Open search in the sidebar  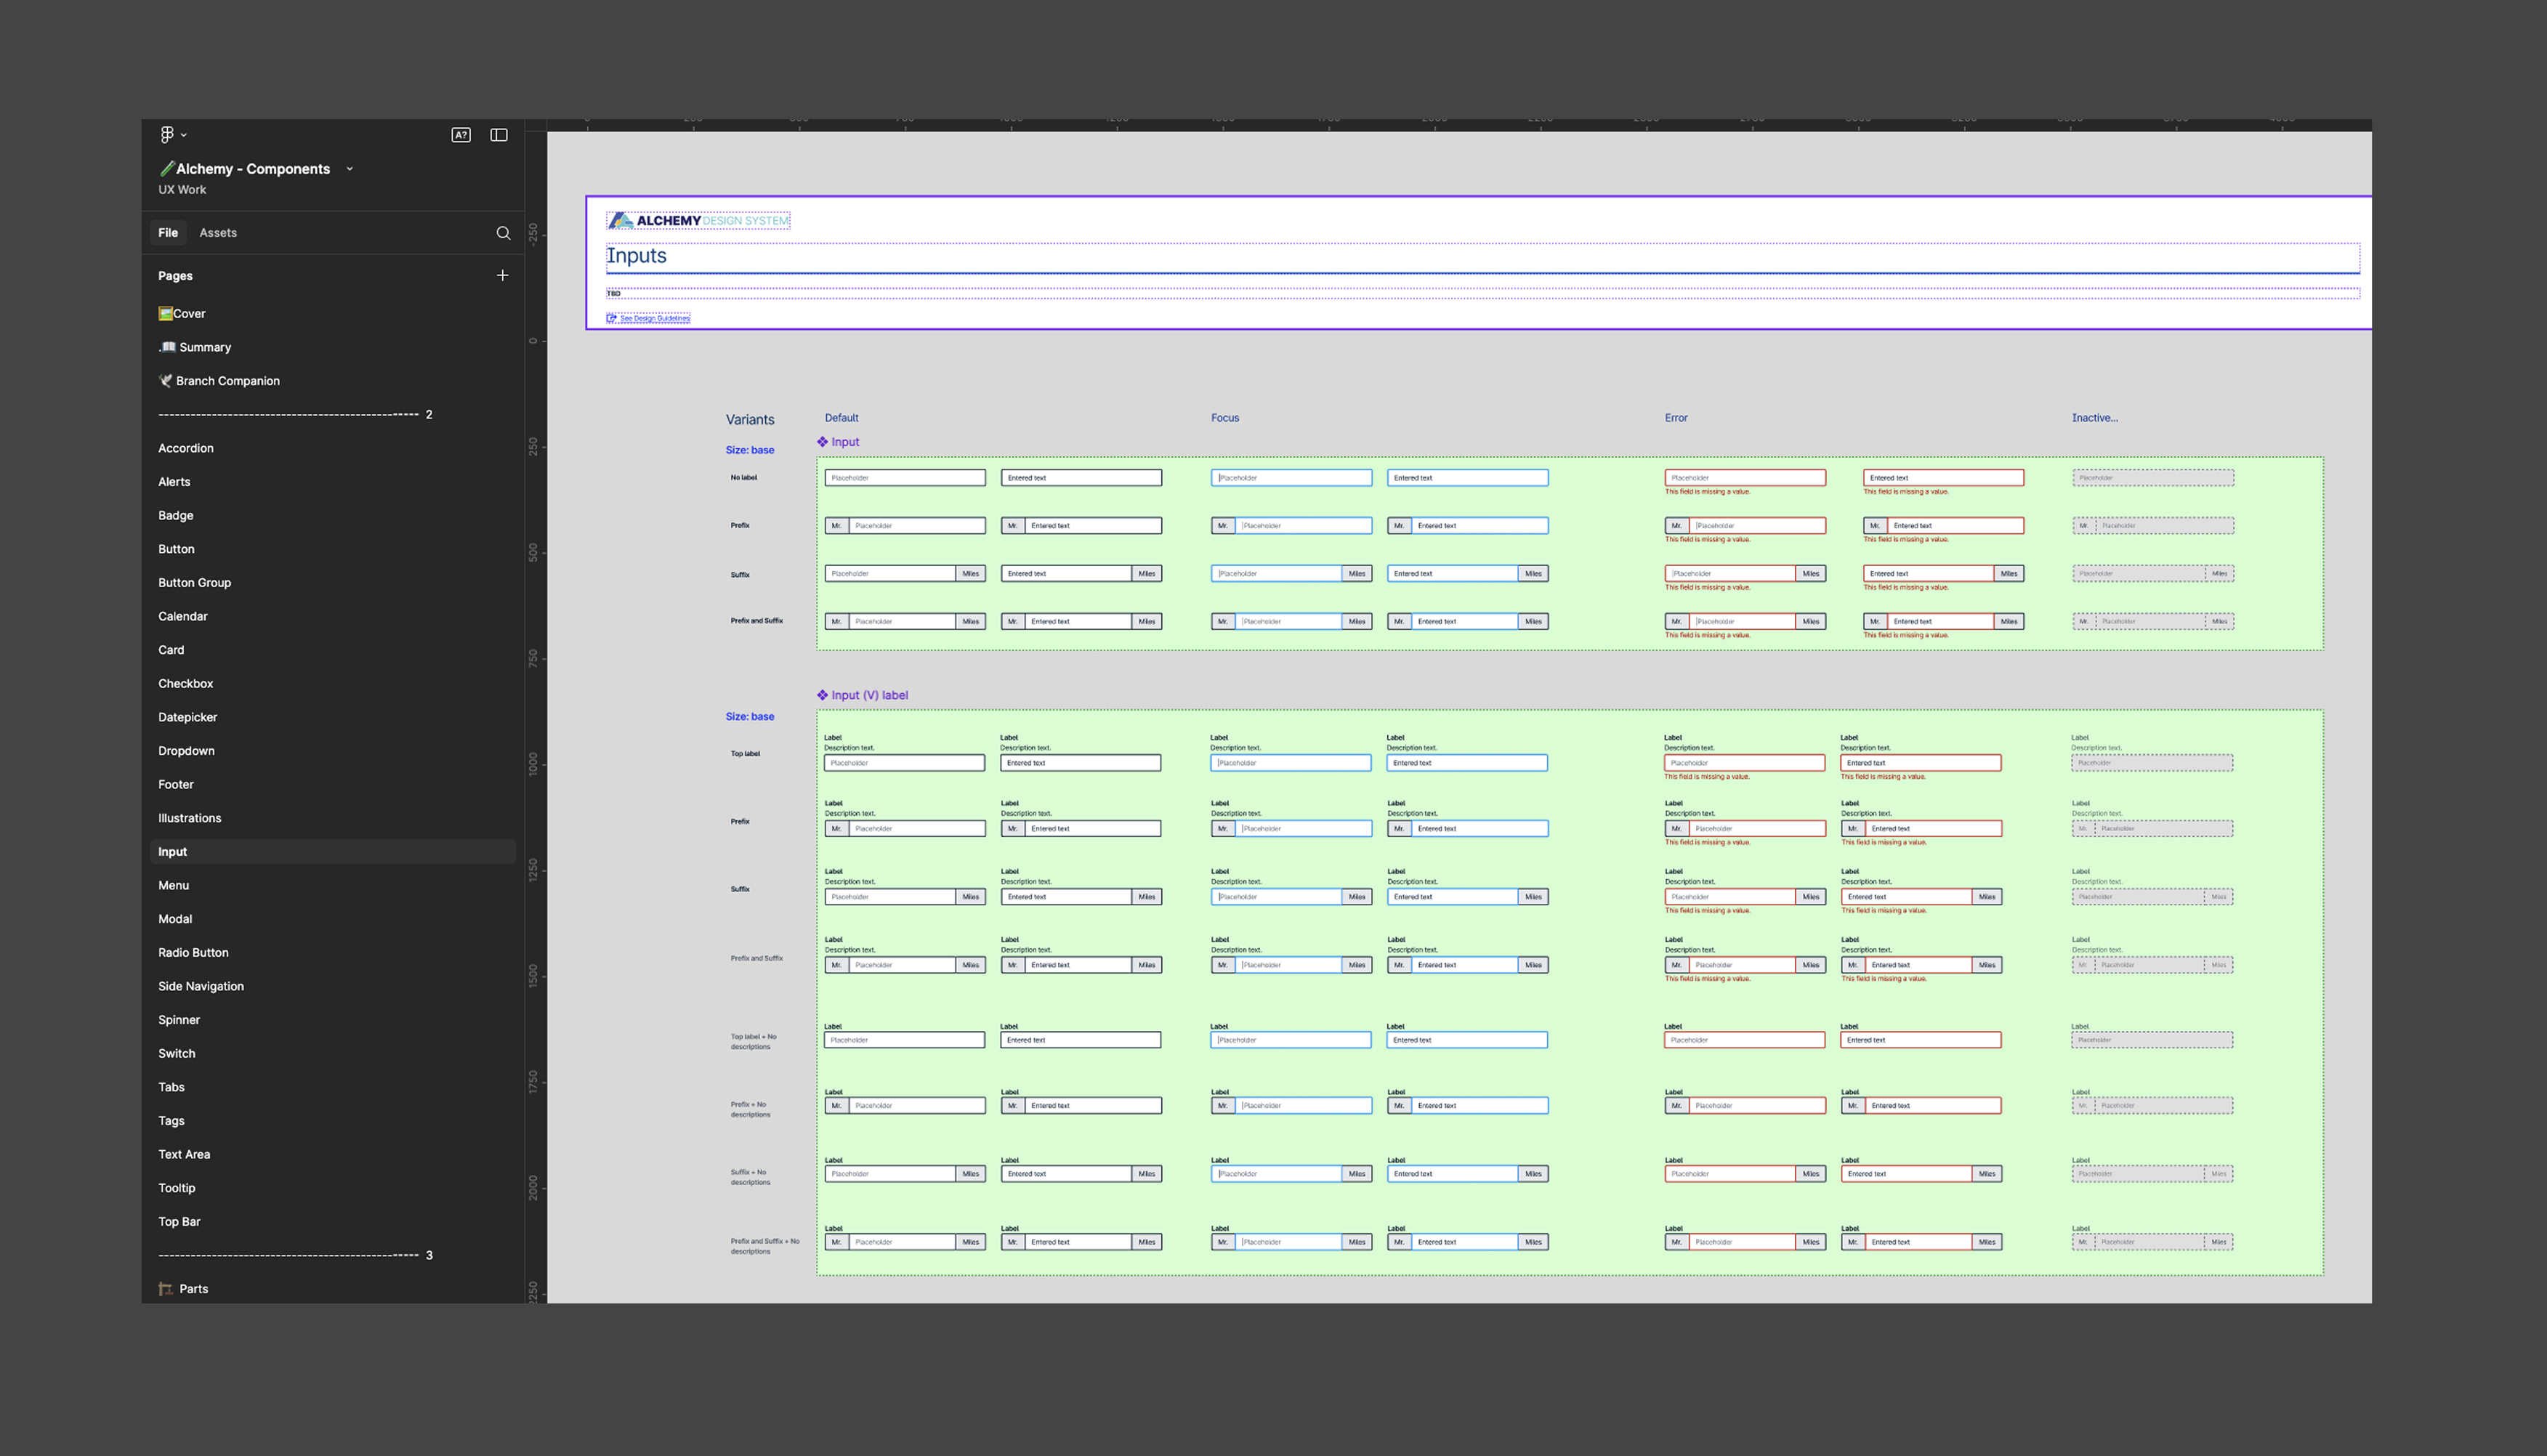[x=503, y=232]
